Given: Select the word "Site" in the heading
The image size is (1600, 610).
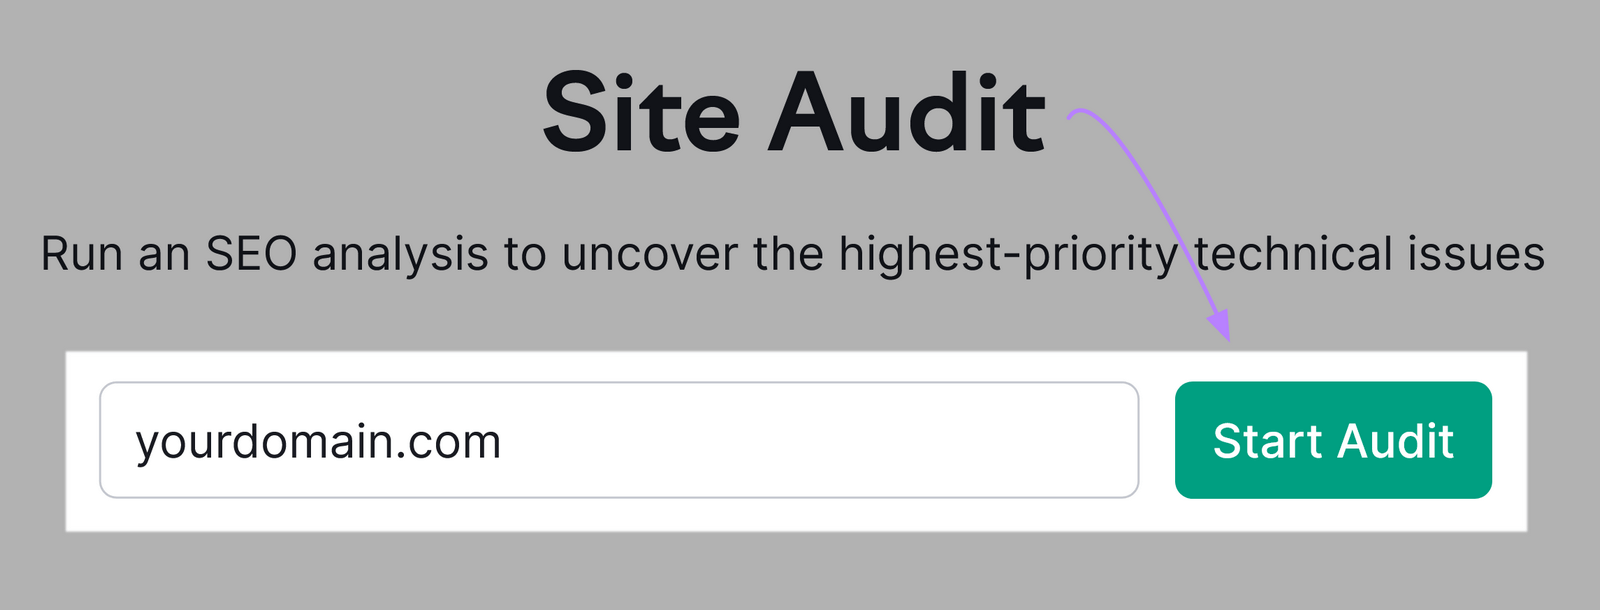Looking at the screenshot, I should tap(641, 114).
